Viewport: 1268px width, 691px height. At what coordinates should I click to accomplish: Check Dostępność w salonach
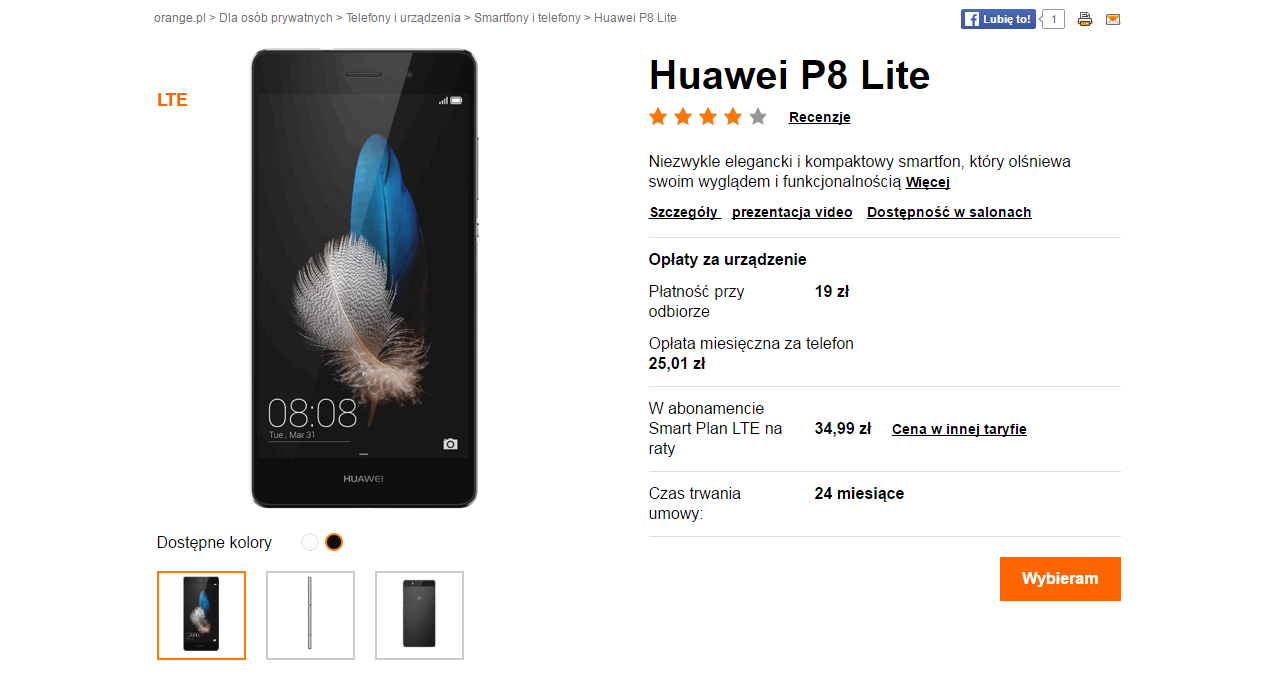click(949, 212)
